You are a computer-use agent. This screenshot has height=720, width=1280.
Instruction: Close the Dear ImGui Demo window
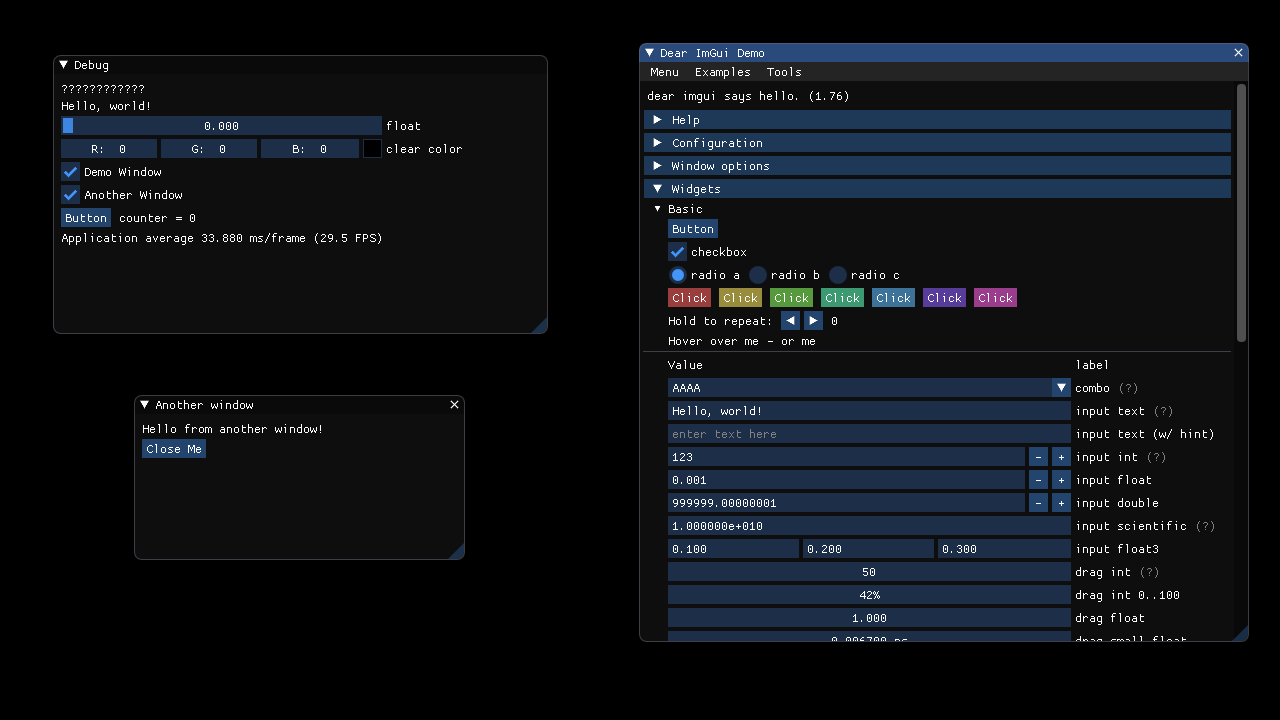point(1239,53)
